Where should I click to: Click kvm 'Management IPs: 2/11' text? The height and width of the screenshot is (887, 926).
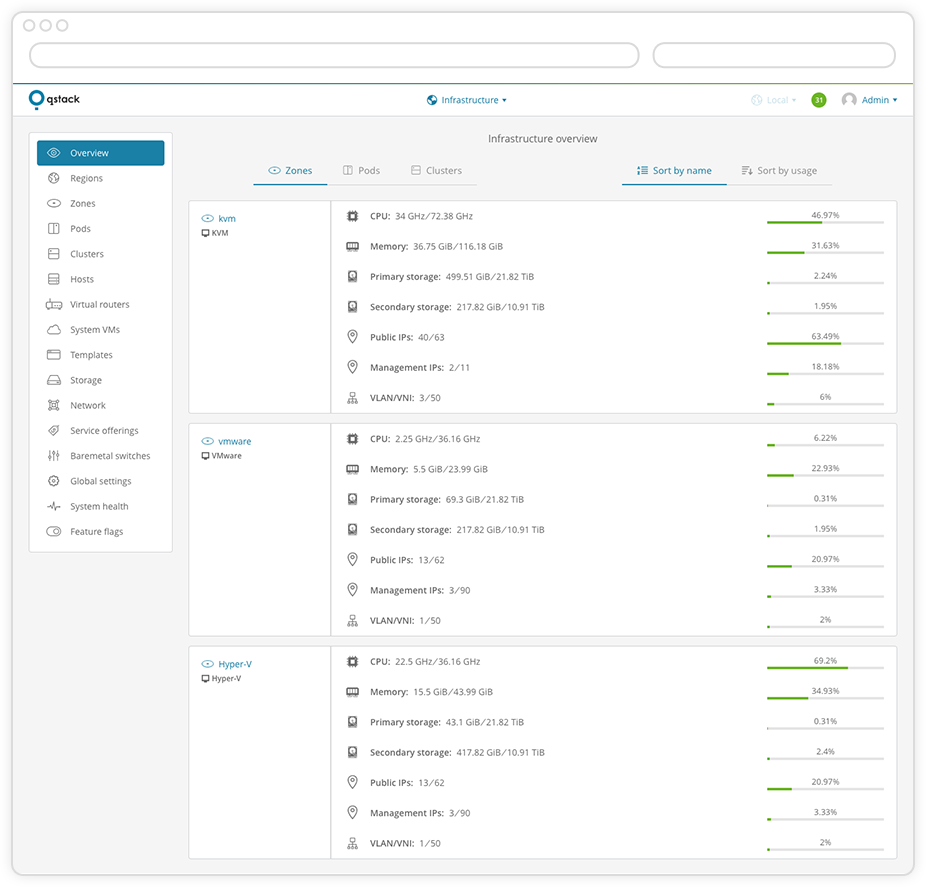pyautogui.click(x=420, y=367)
